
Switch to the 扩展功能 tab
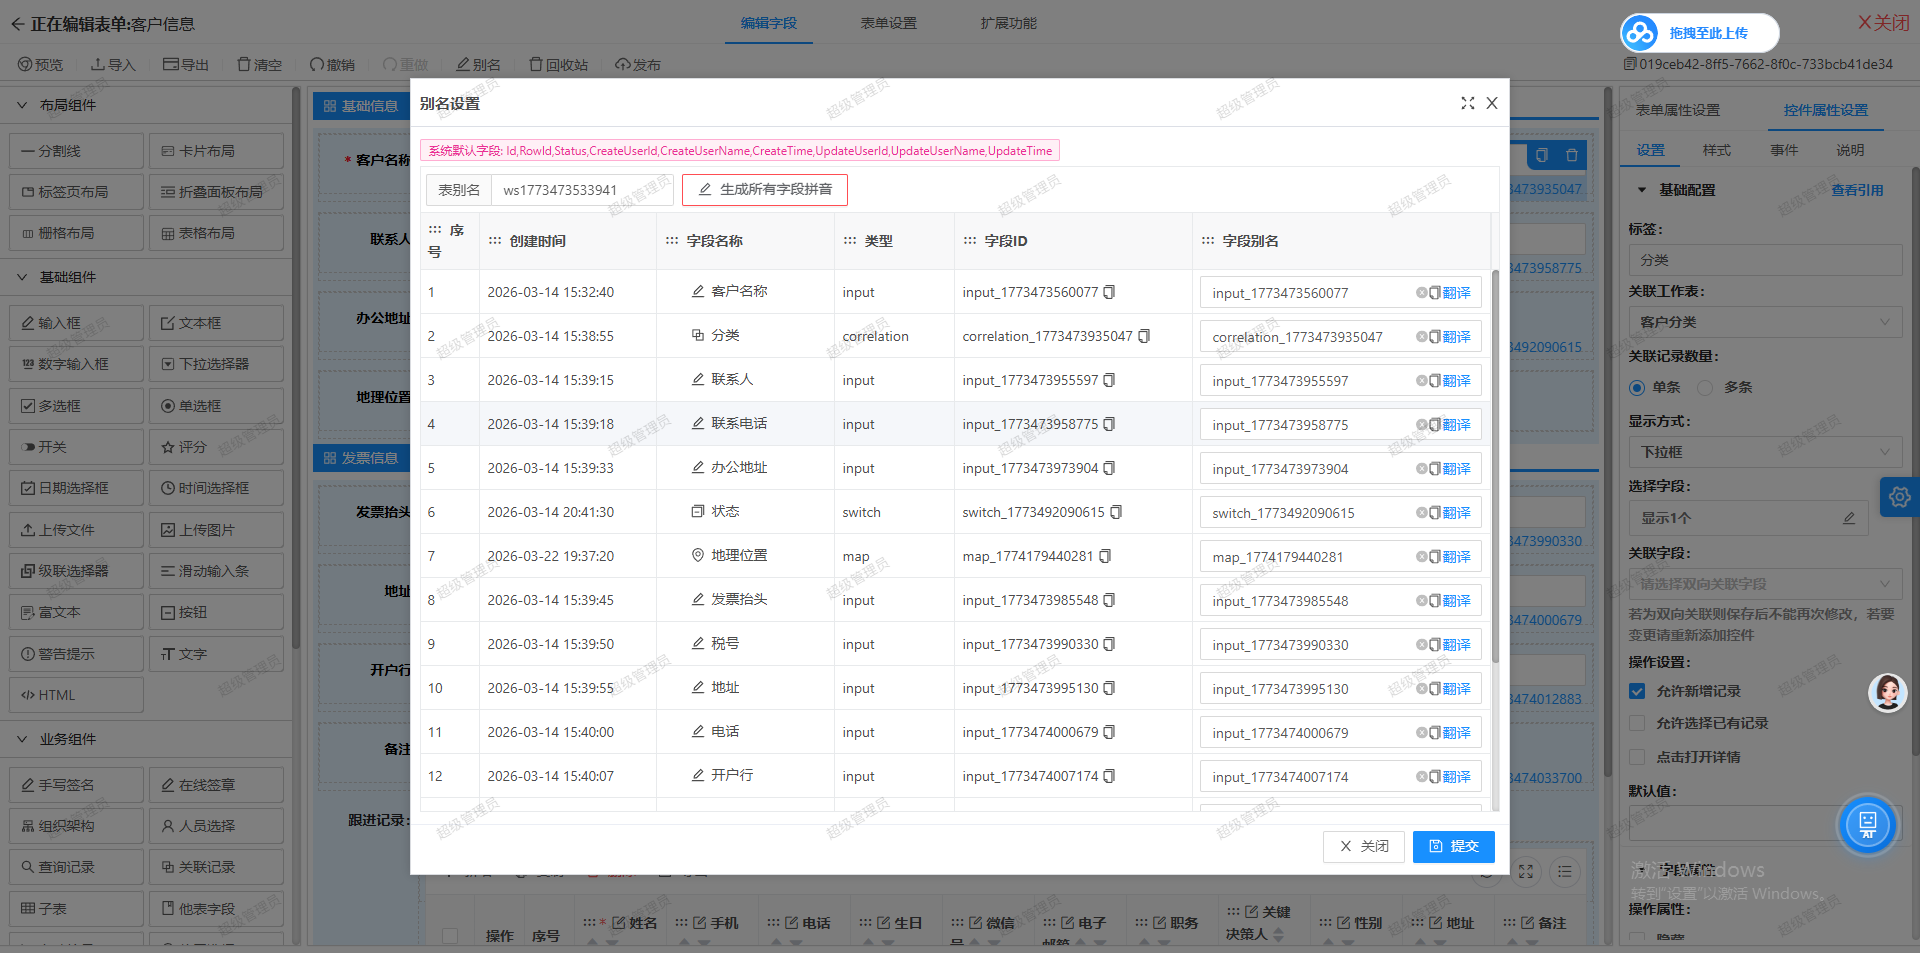click(1008, 23)
